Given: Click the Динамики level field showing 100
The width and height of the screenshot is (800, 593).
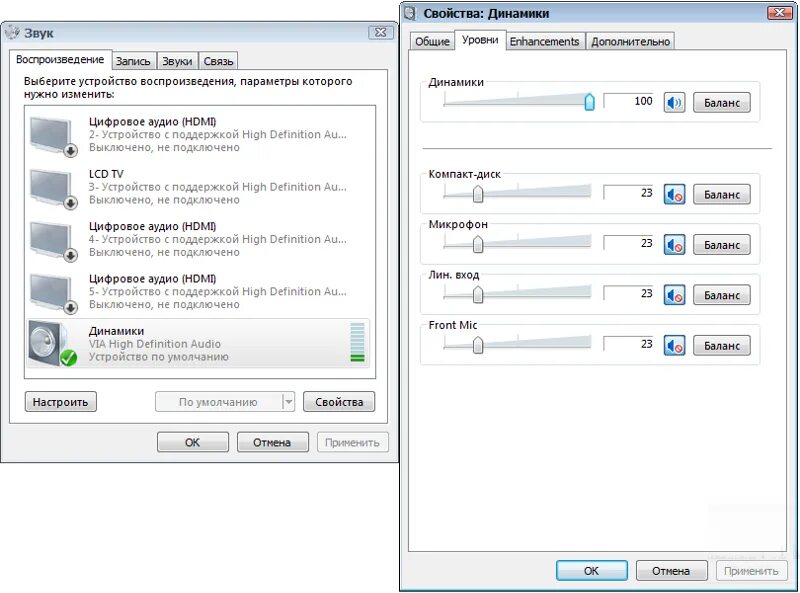Looking at the screenshot, I should click(x=629, y=101).
